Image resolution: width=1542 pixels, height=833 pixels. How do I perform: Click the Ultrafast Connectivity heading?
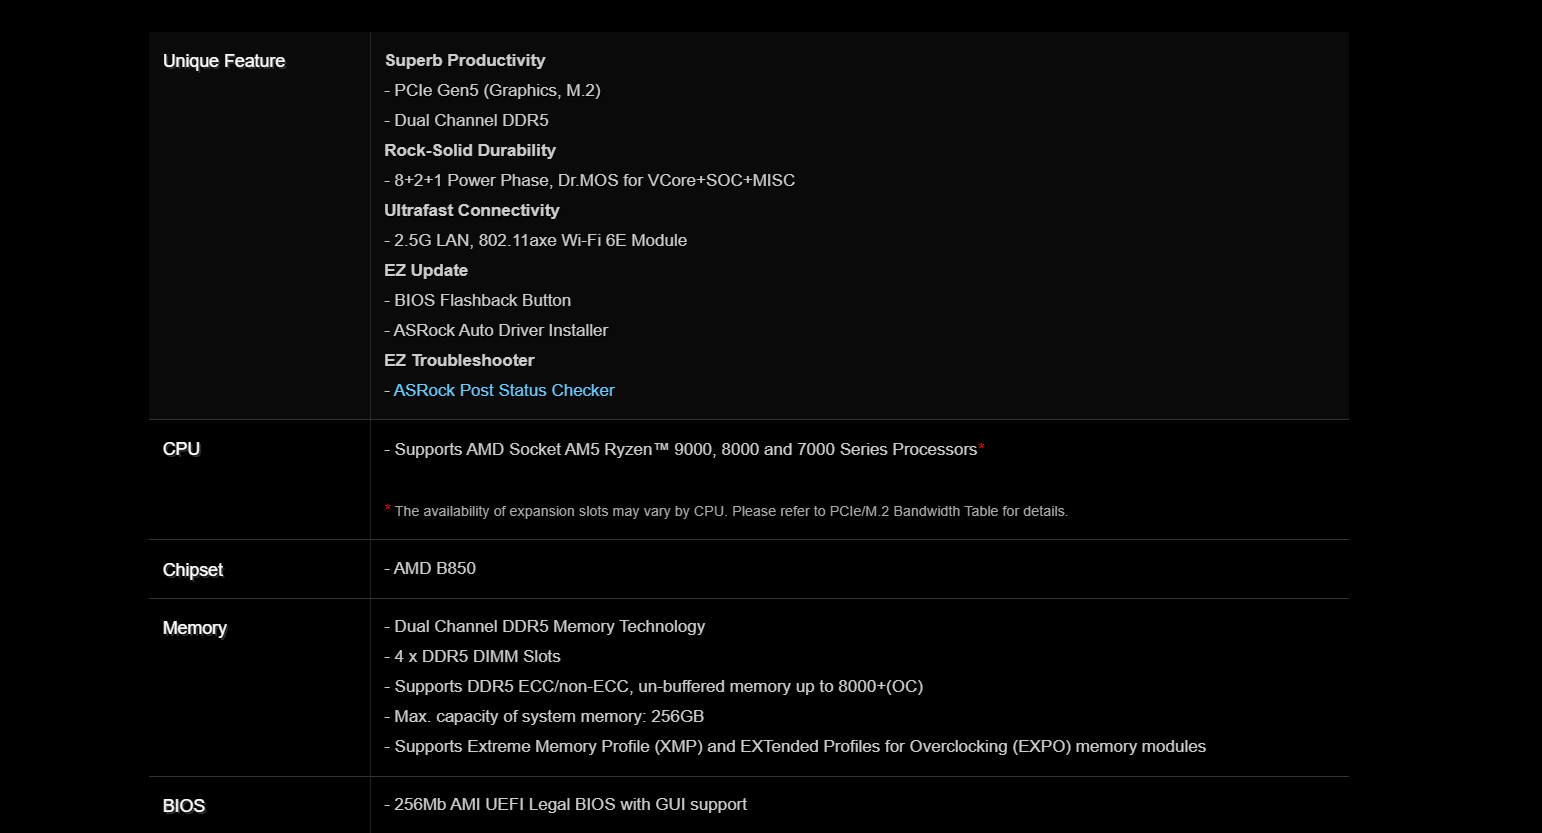point(472,210)
